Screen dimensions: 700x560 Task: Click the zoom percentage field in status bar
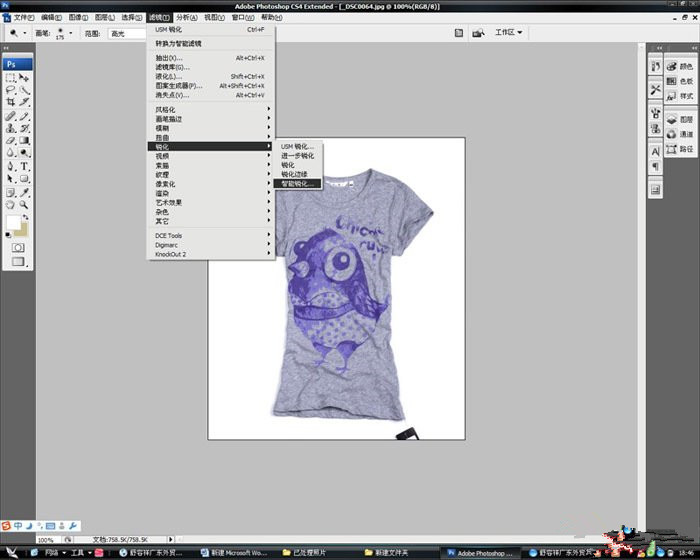click(45, 539)
